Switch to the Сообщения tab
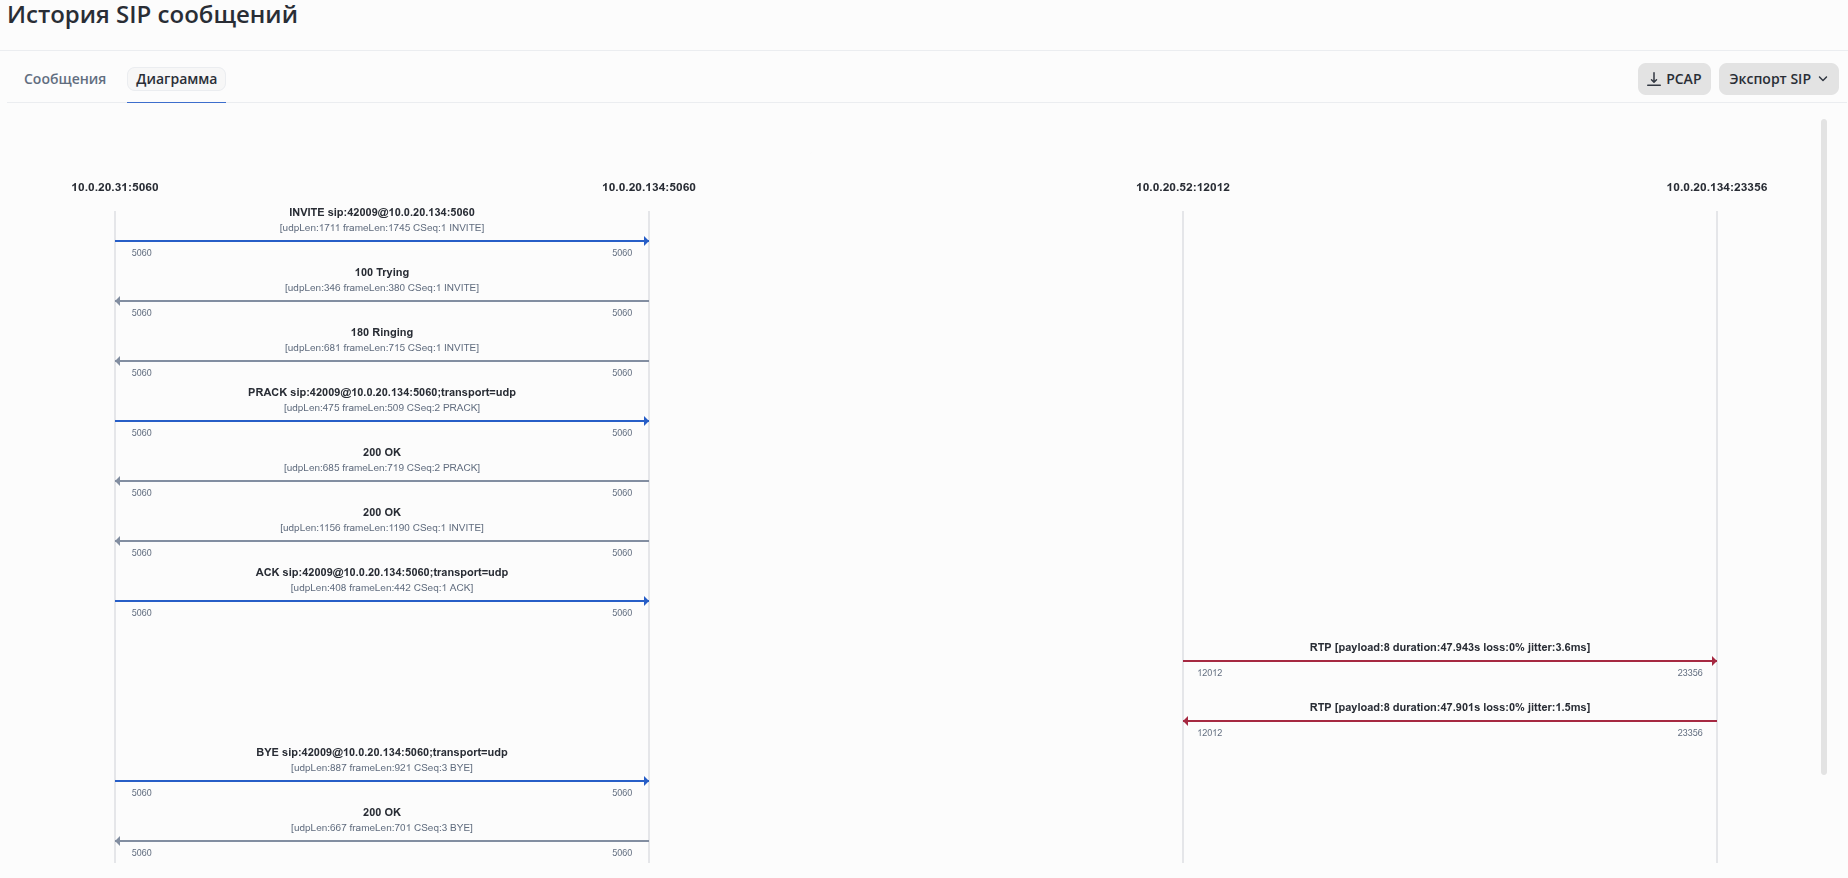Screen dimensions: 1848x878 65,79
